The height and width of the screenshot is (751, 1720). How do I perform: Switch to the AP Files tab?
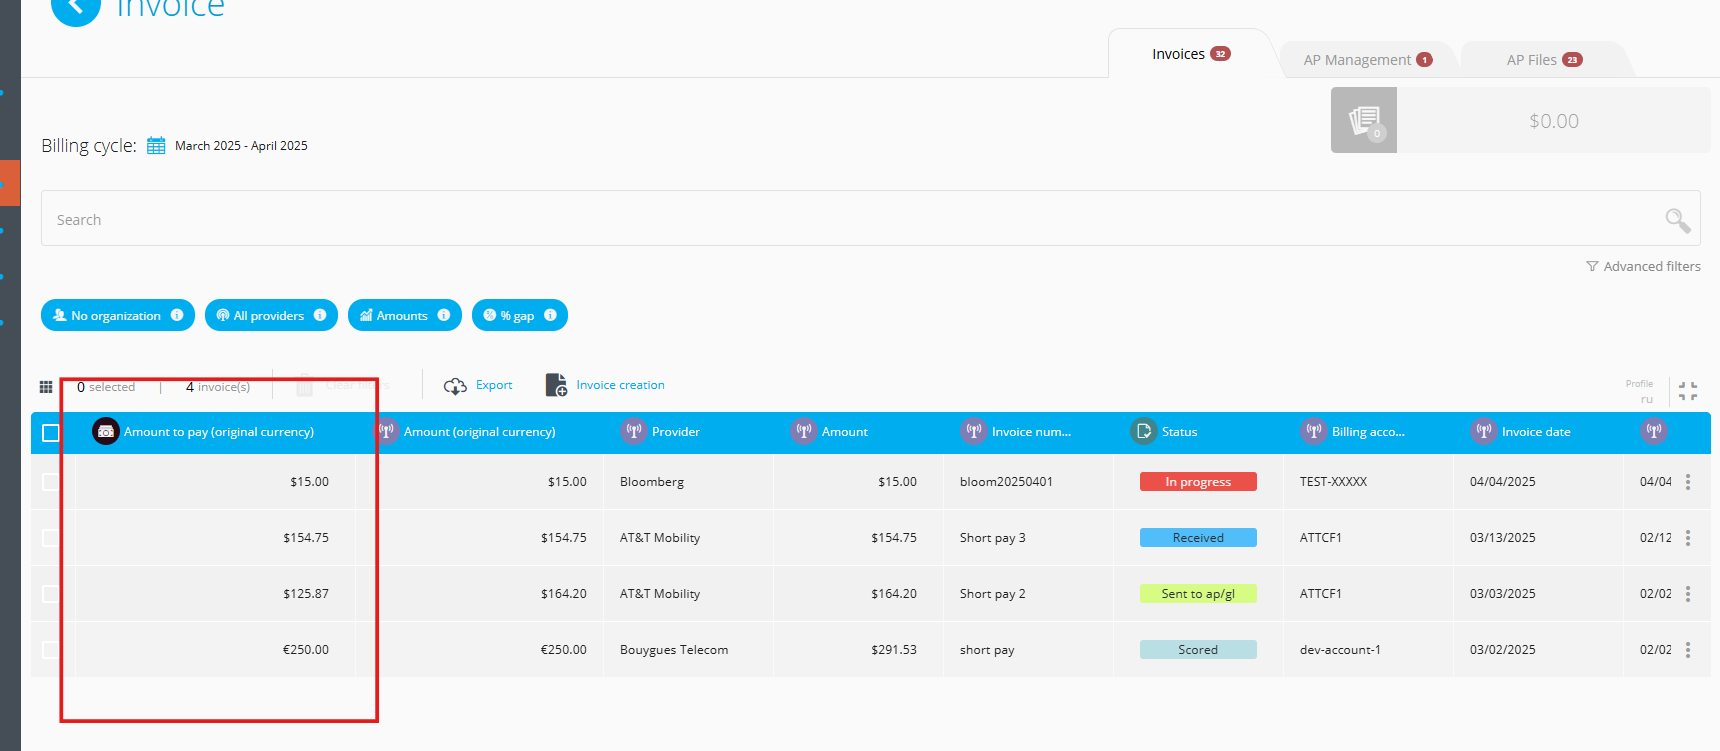point(1542,60)
